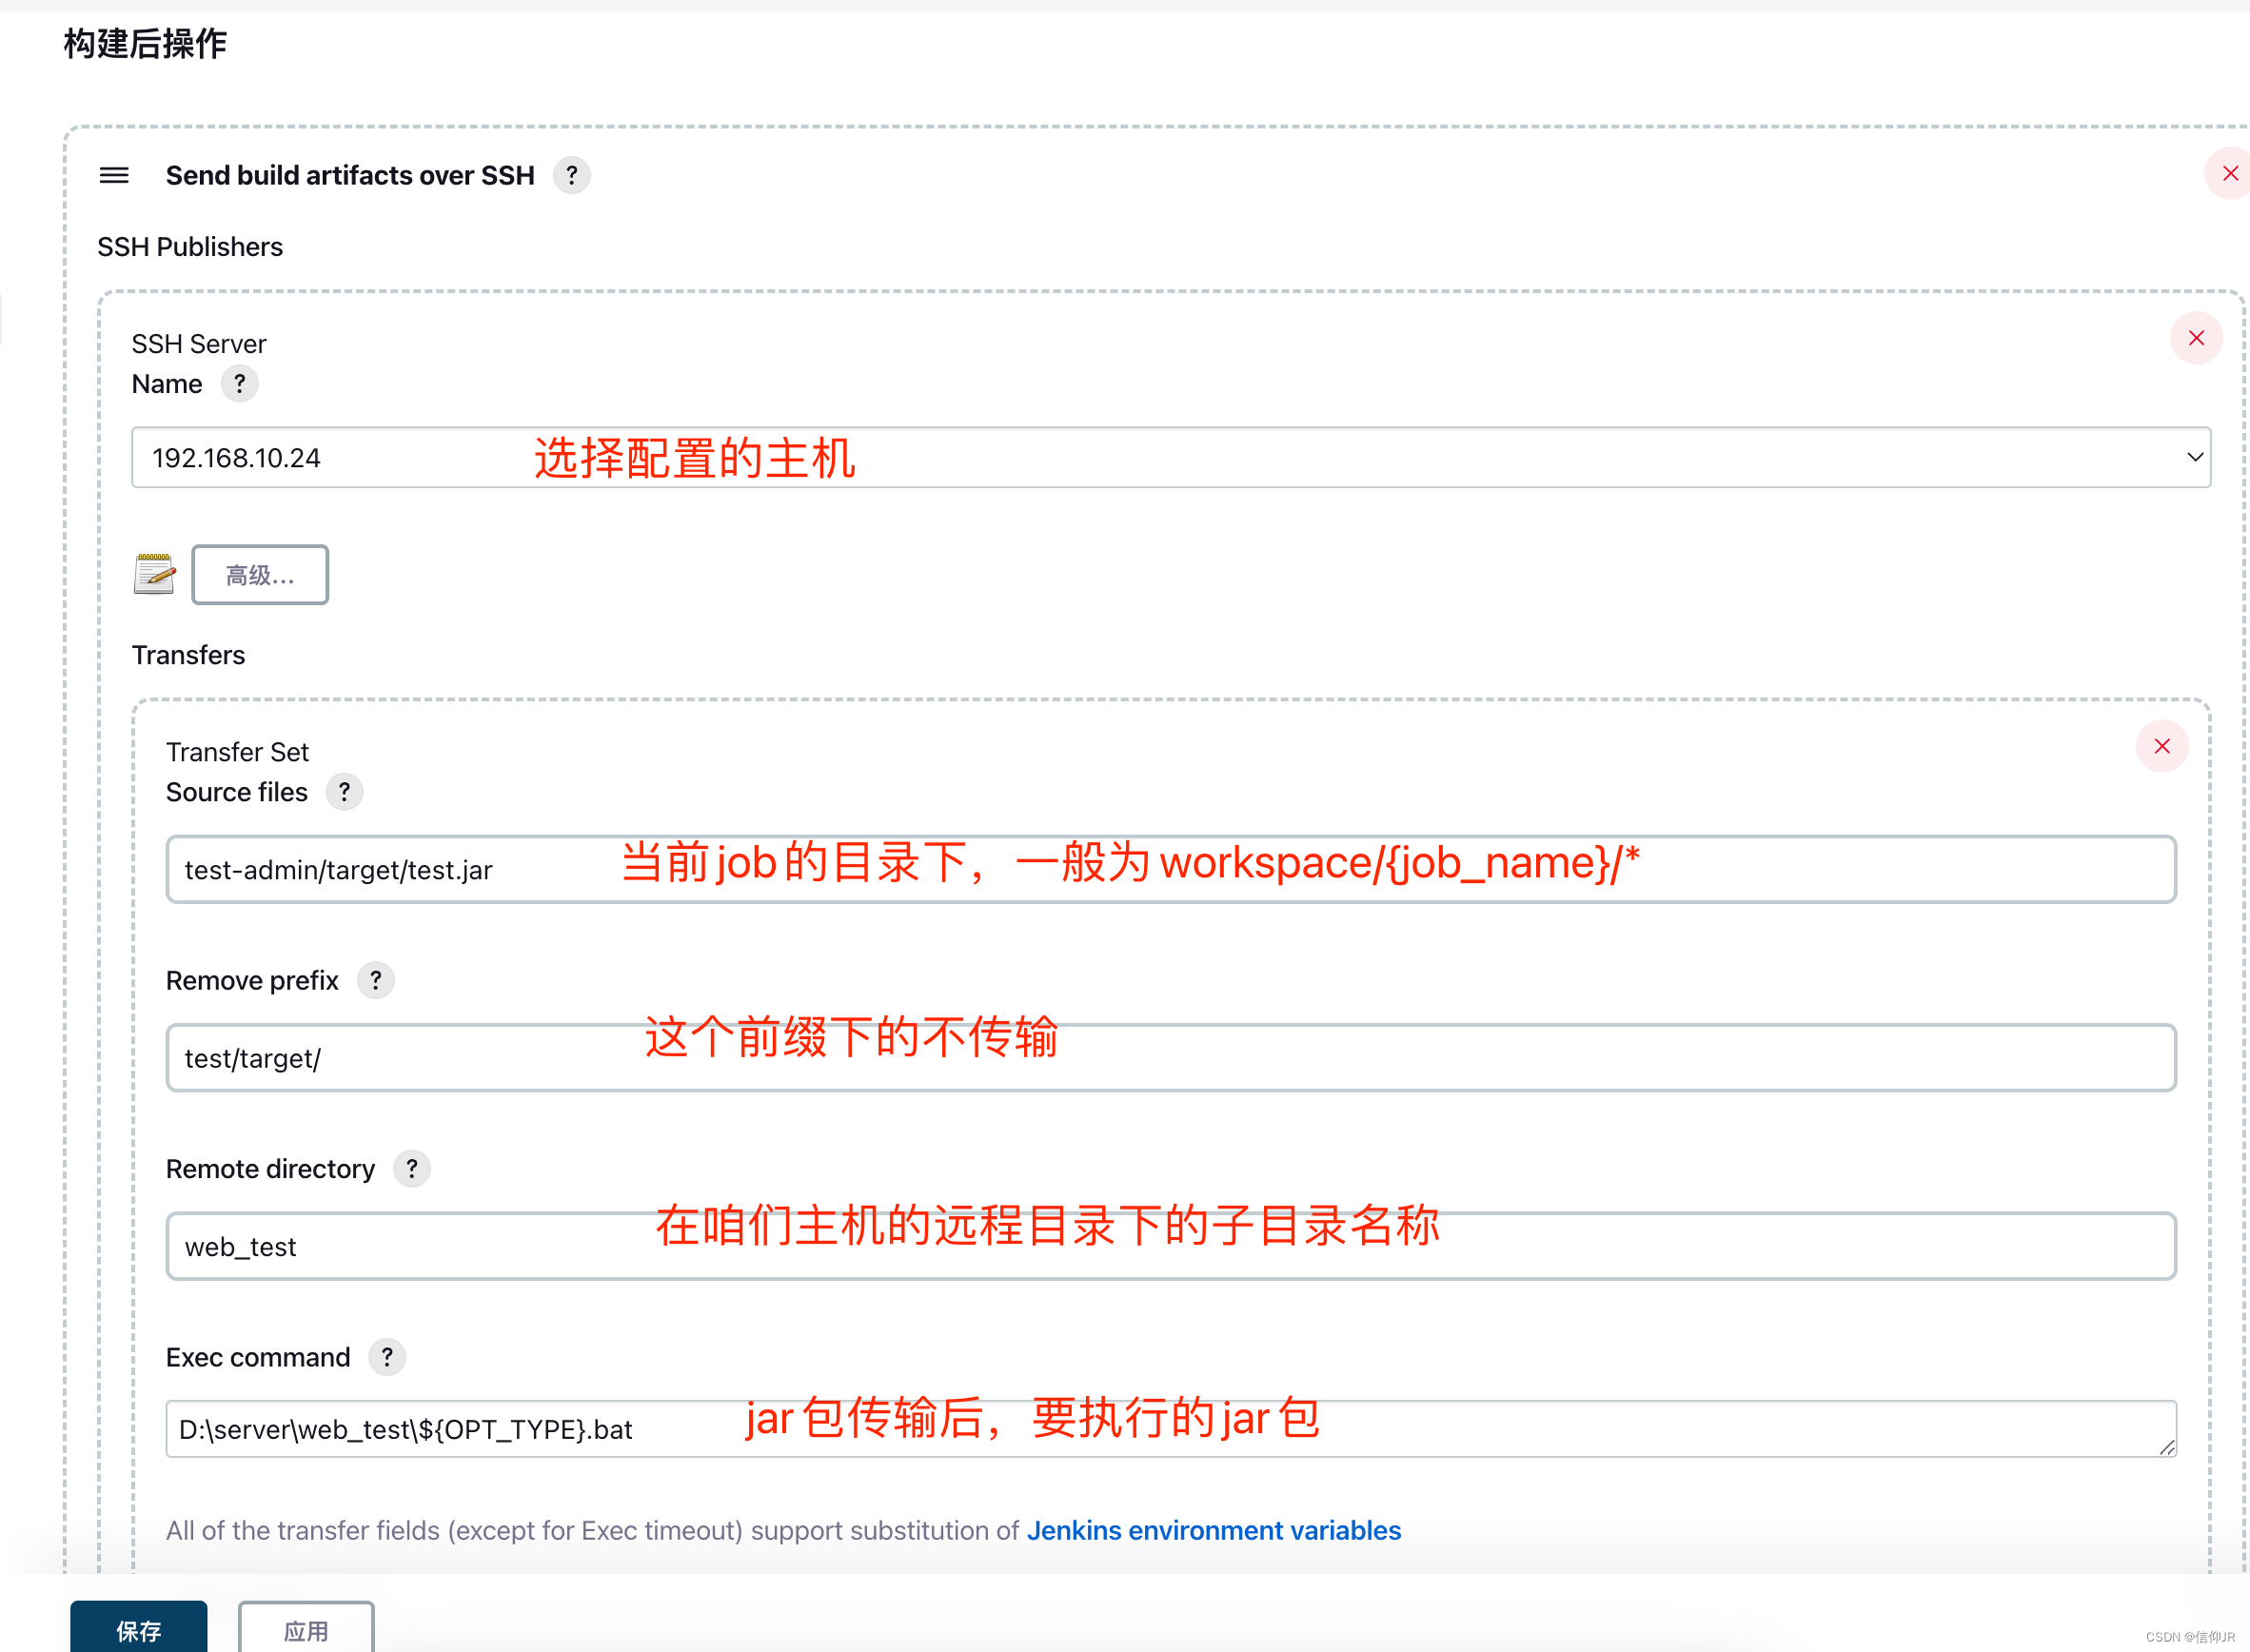
Task: Click the Exec command resize grip
Action: pyautogui.click(x=2166, y=1447)
